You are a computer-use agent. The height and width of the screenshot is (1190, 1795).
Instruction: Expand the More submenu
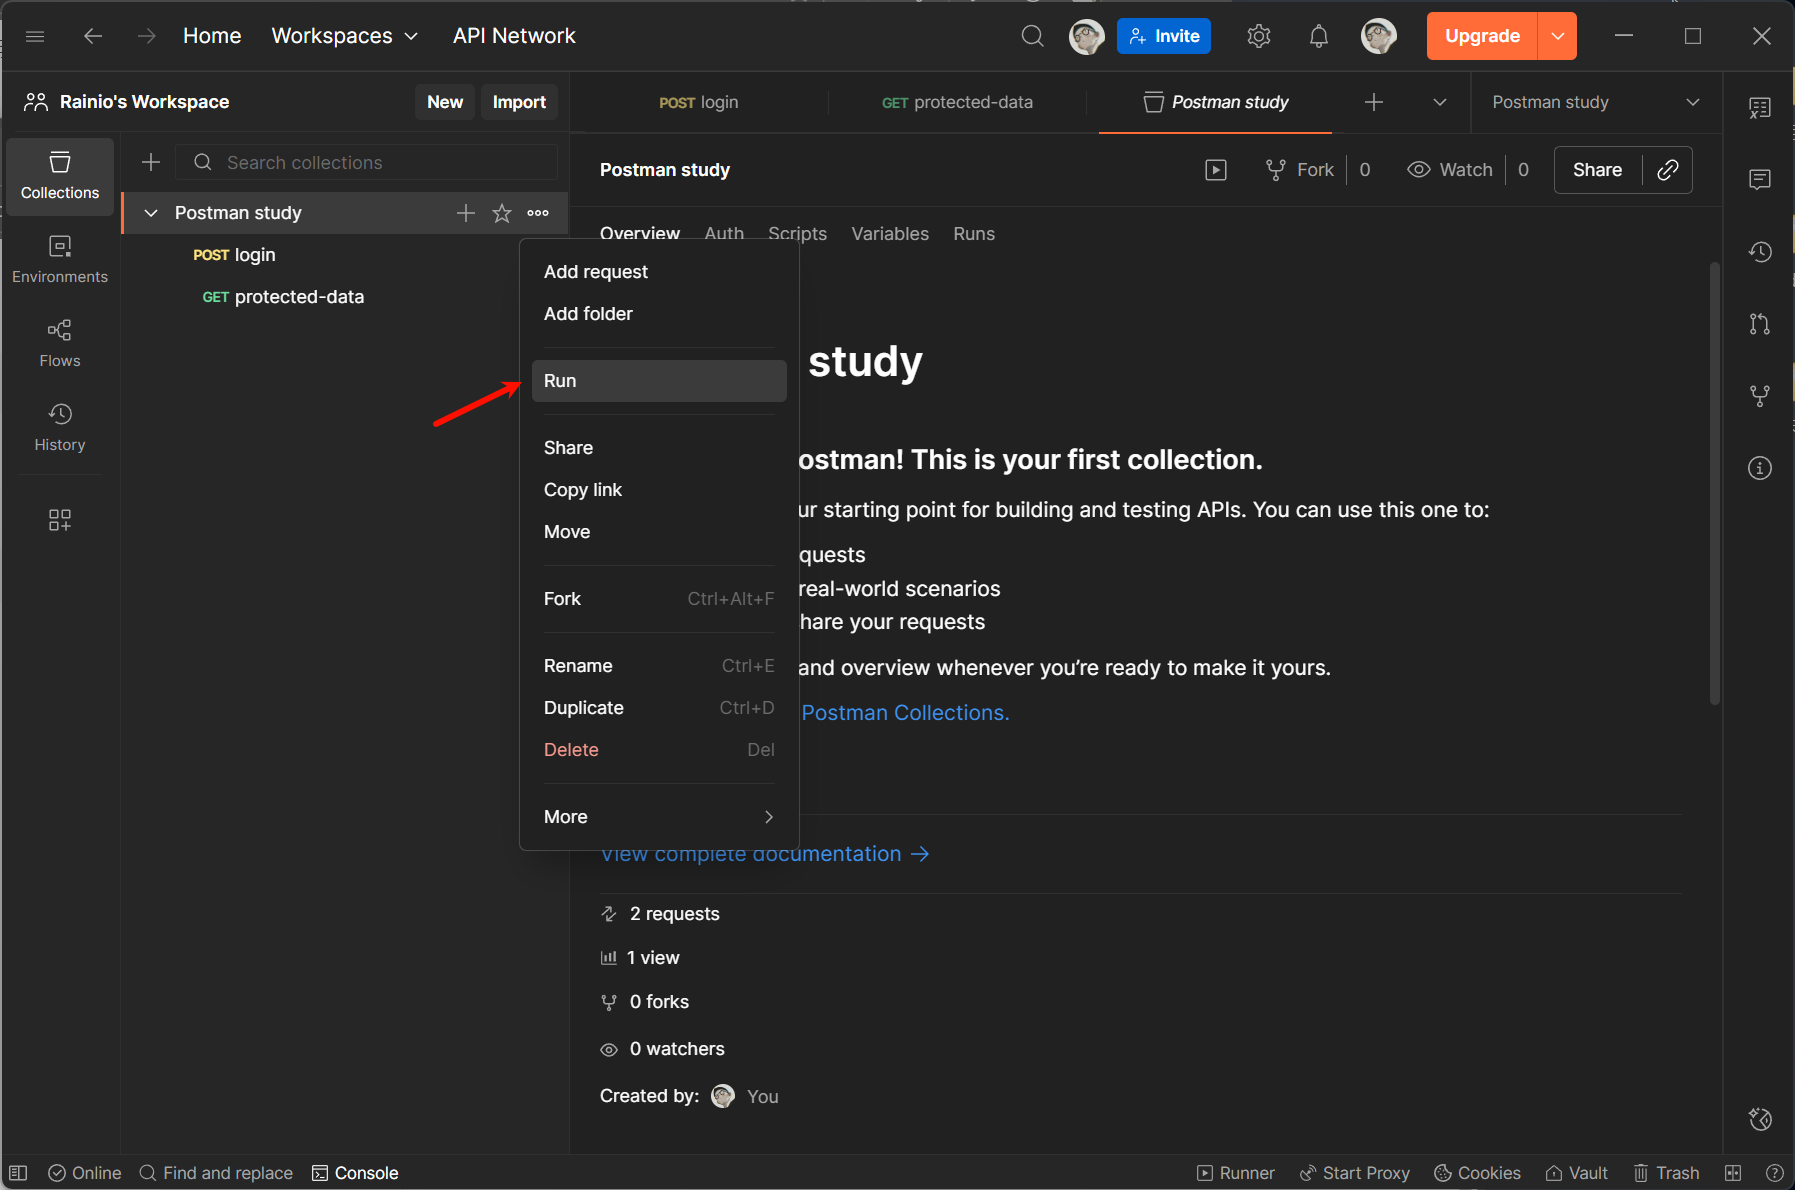659,817
